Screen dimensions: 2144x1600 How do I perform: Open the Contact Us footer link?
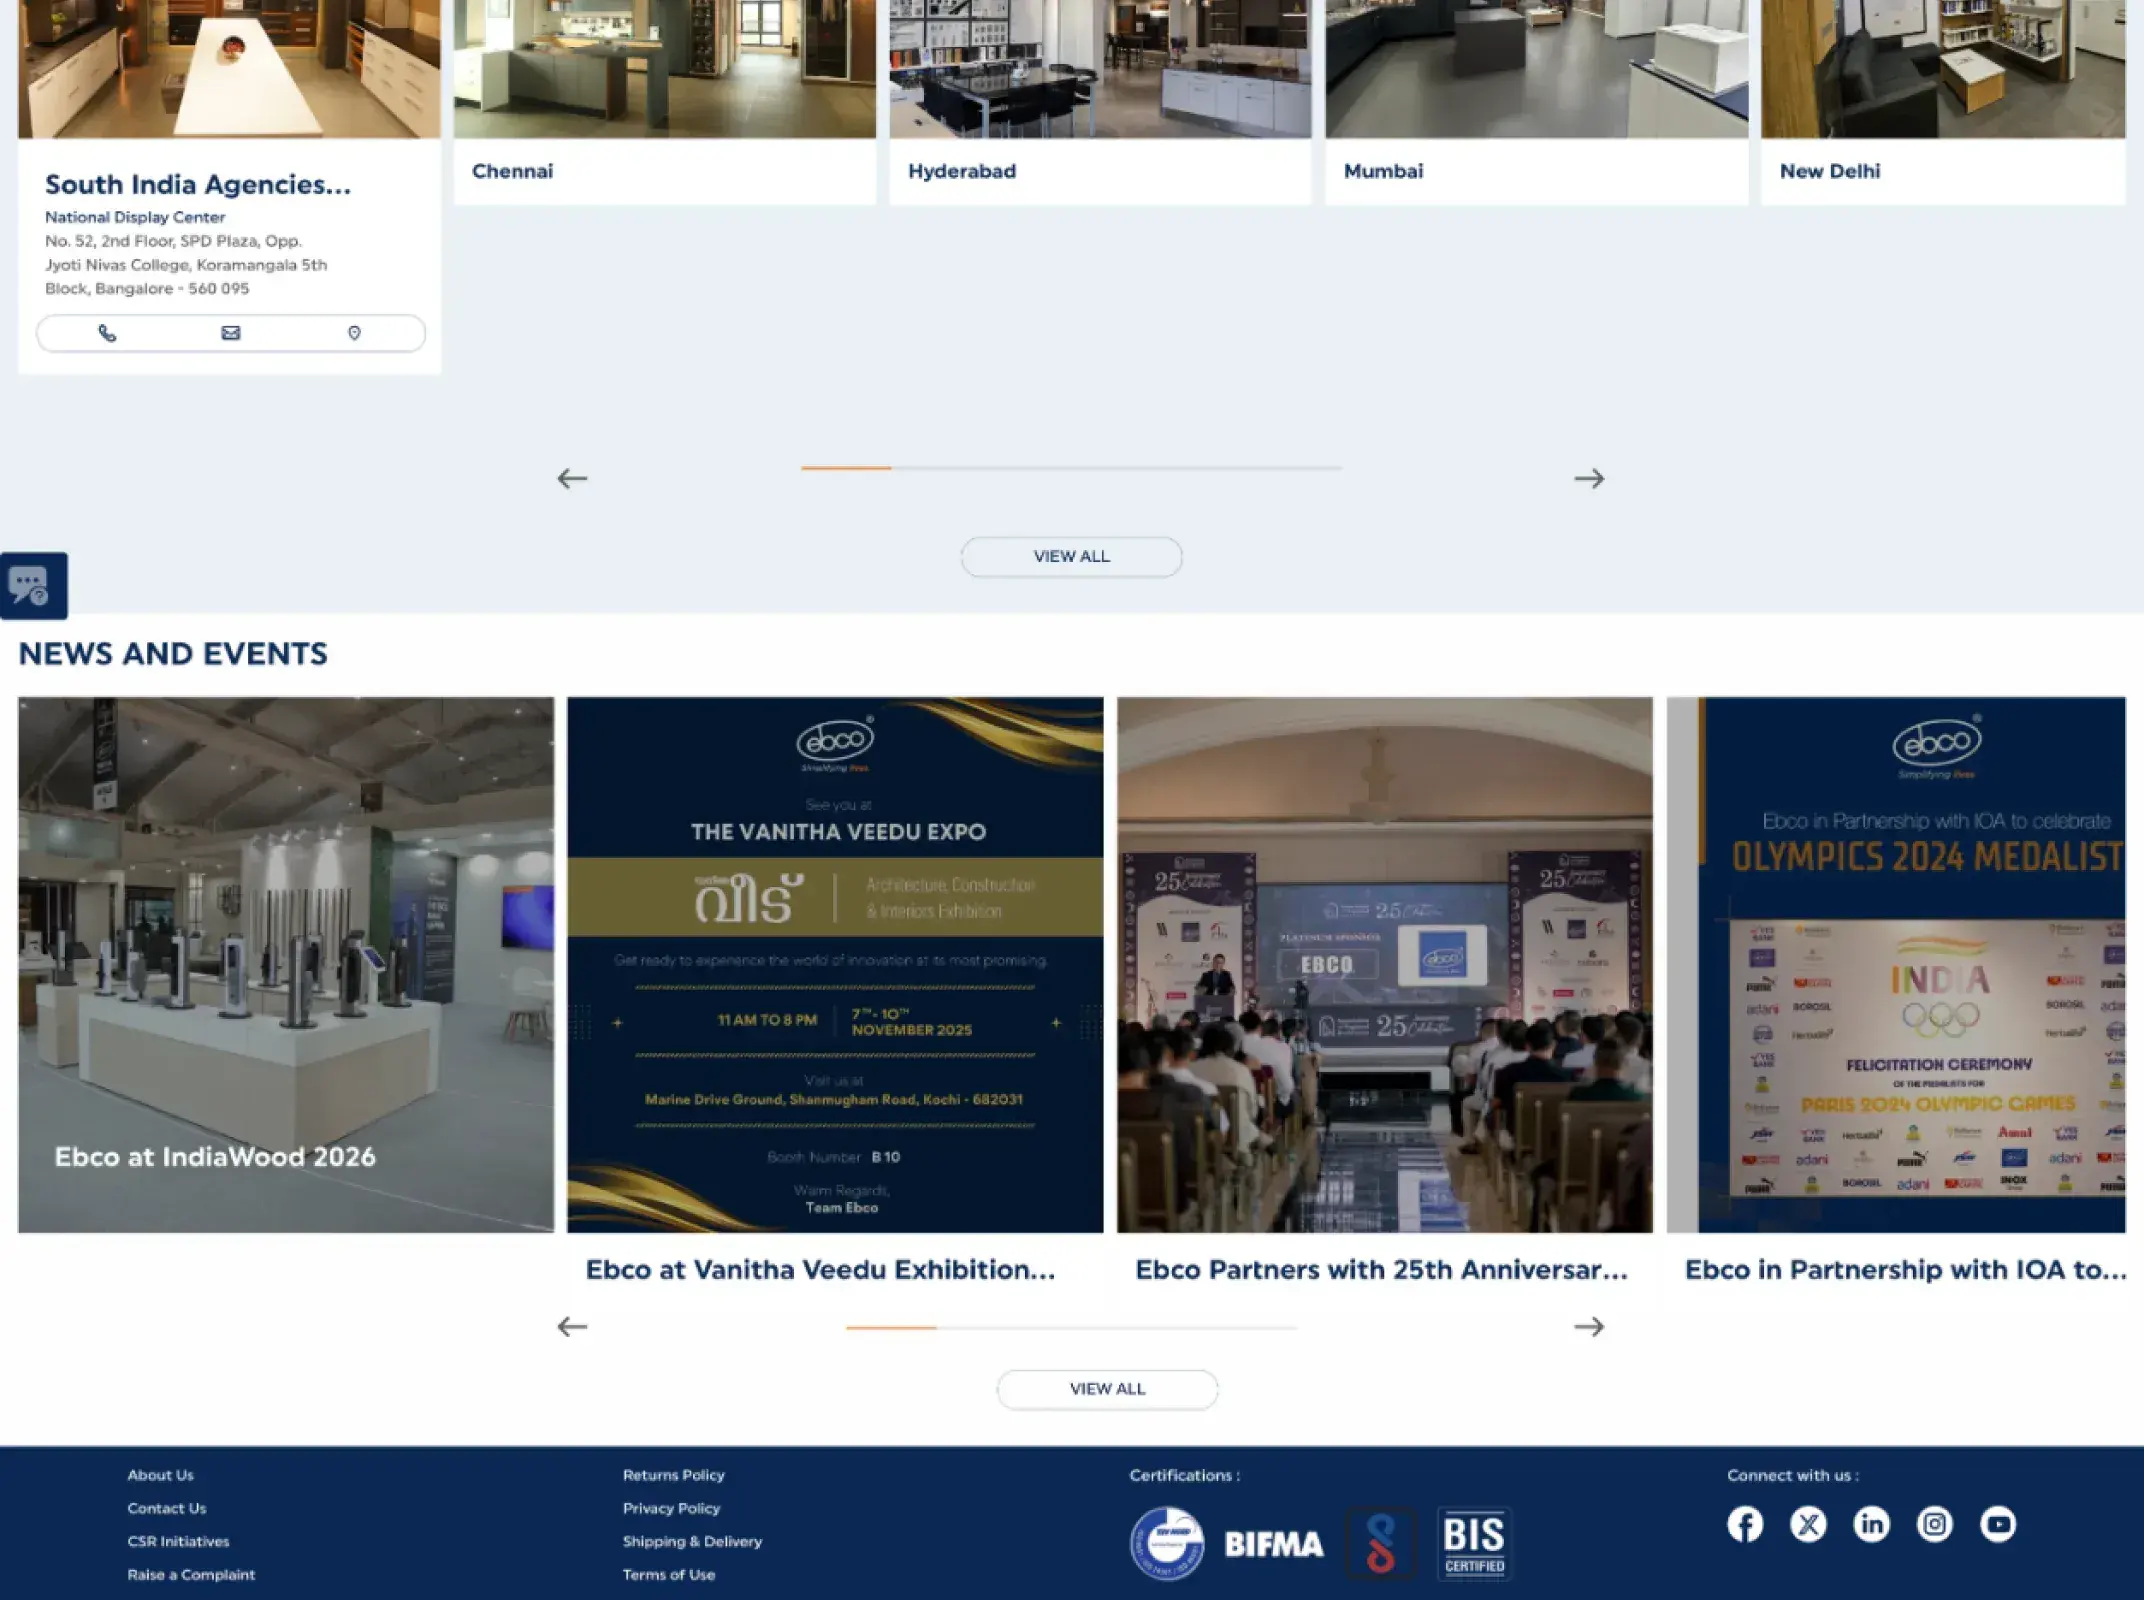pos(166,1508)
